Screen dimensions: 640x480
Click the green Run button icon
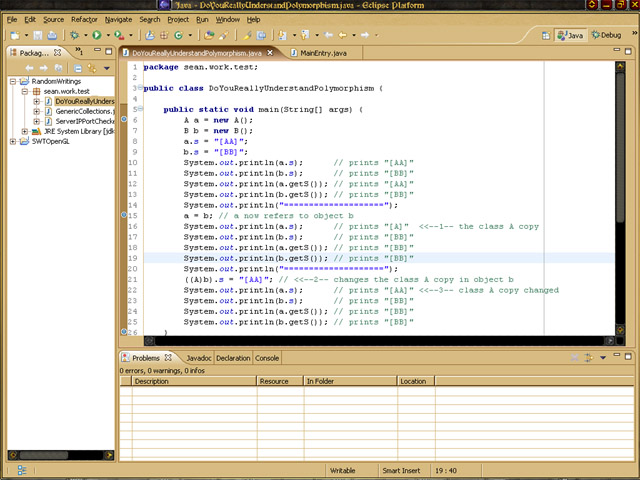coord(97,36)
